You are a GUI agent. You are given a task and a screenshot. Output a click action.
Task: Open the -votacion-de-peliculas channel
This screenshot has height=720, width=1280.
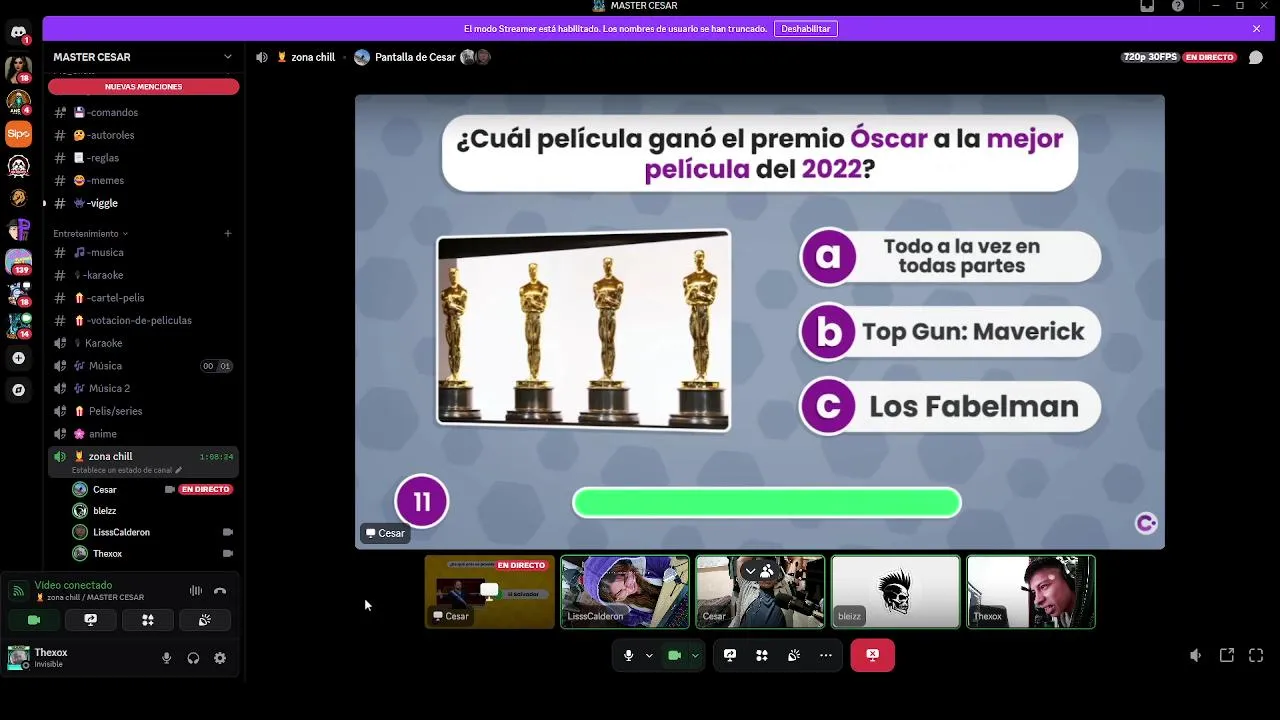click(x=143, y=320)
